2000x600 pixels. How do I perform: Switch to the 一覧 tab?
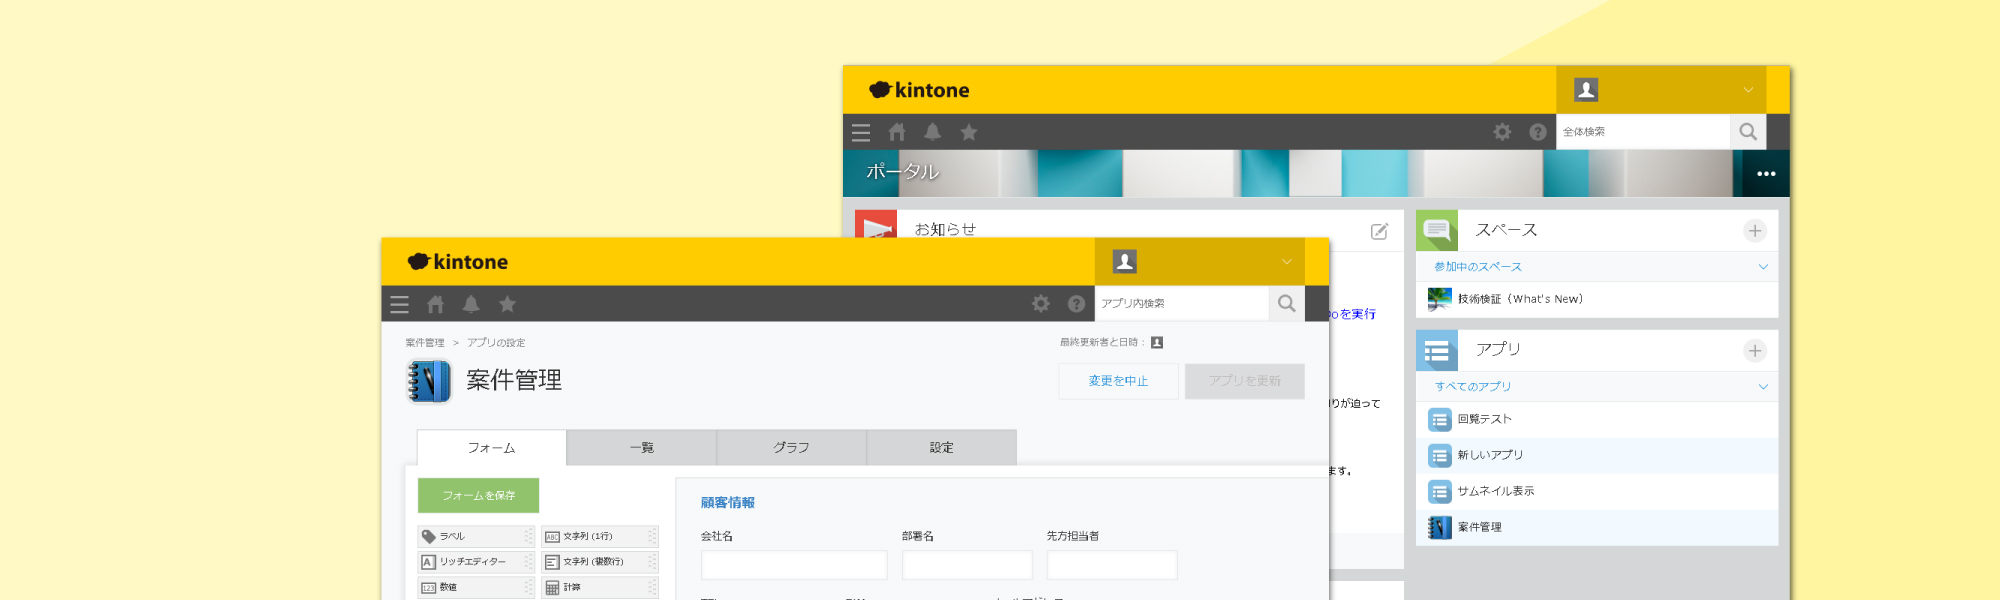[642, 448]
